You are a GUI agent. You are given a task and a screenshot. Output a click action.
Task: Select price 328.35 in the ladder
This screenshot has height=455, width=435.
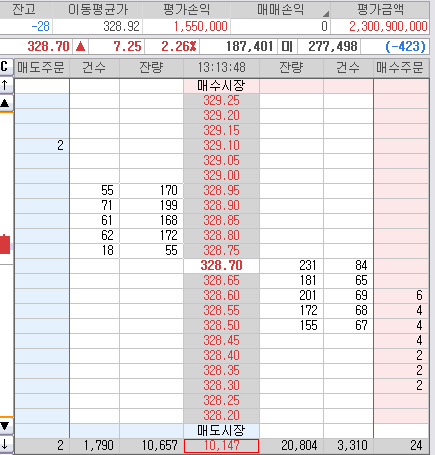tap(221, 371)
